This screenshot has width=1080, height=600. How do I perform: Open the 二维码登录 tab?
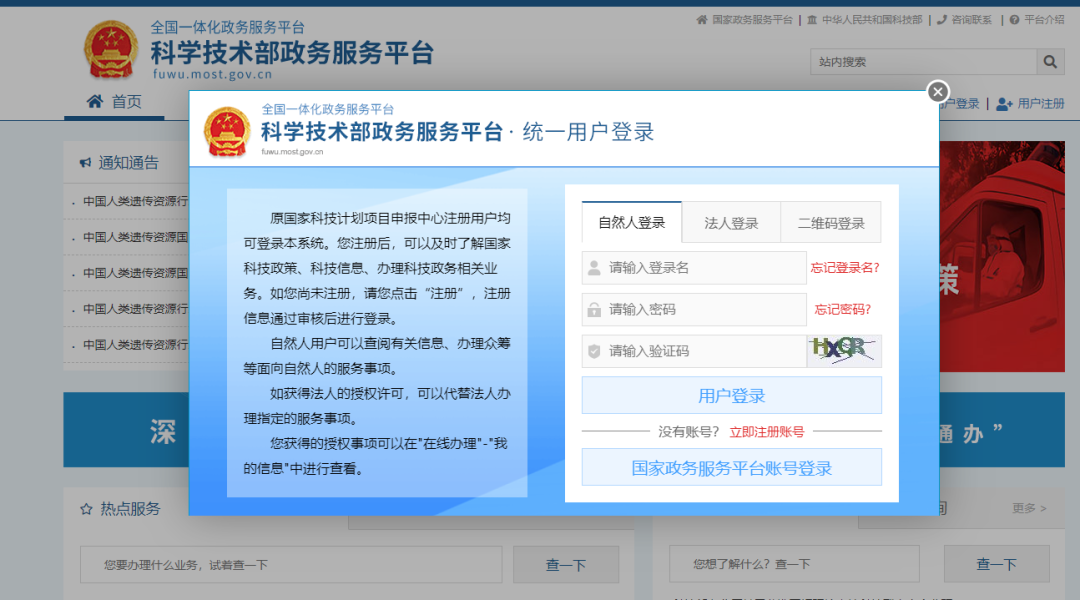[831, 222]
